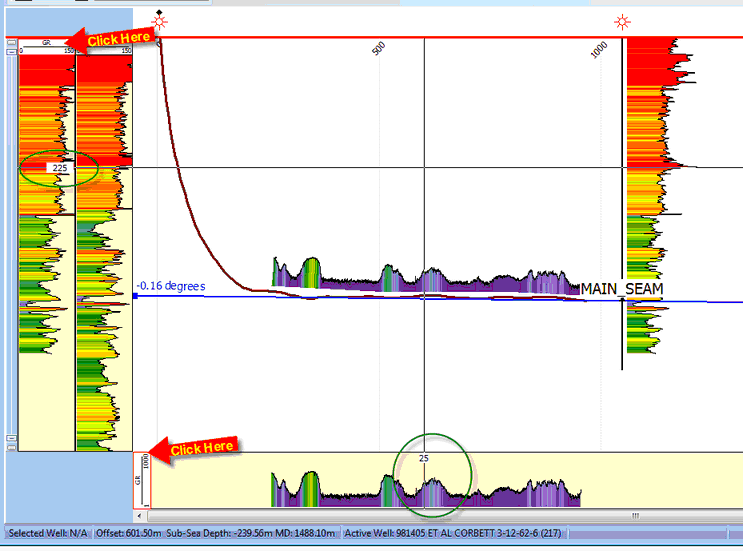
Task: Click the GR scale box of the horizontal track
Action: coord(143,480)
